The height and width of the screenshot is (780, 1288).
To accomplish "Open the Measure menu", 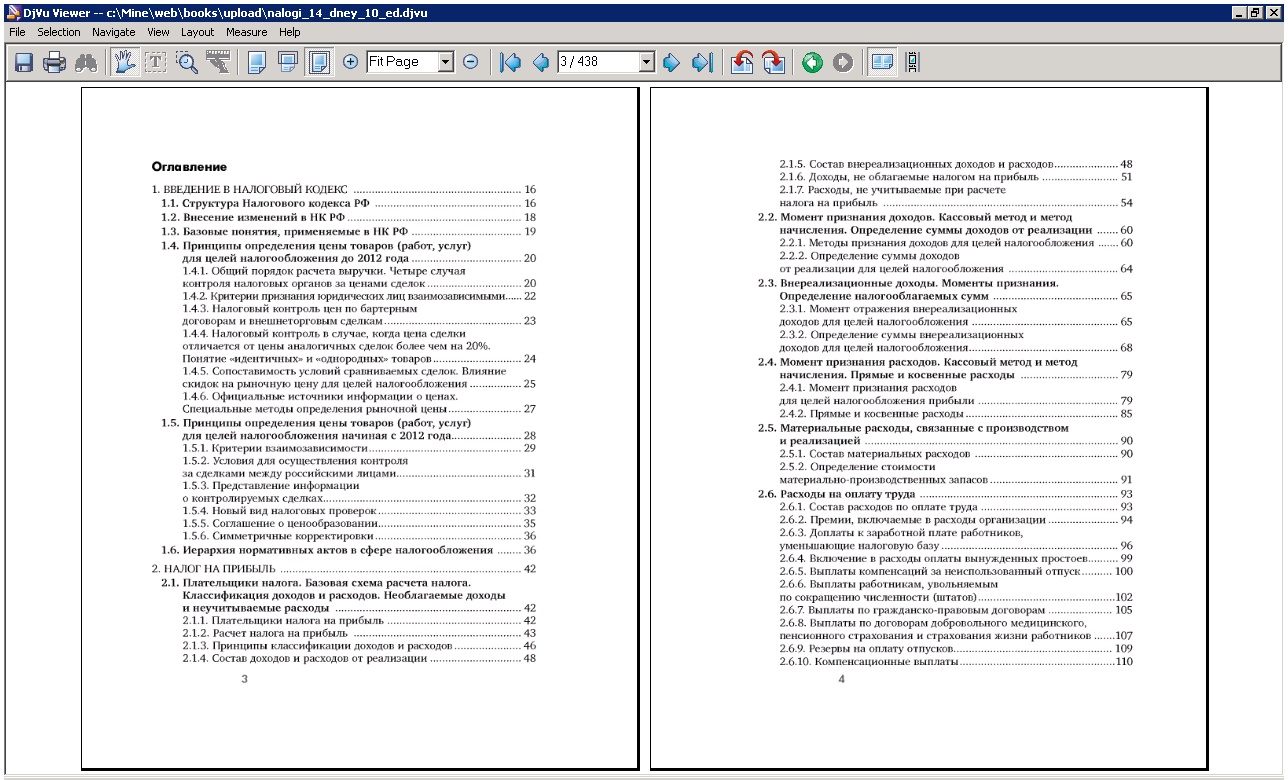I will [246, 32].
